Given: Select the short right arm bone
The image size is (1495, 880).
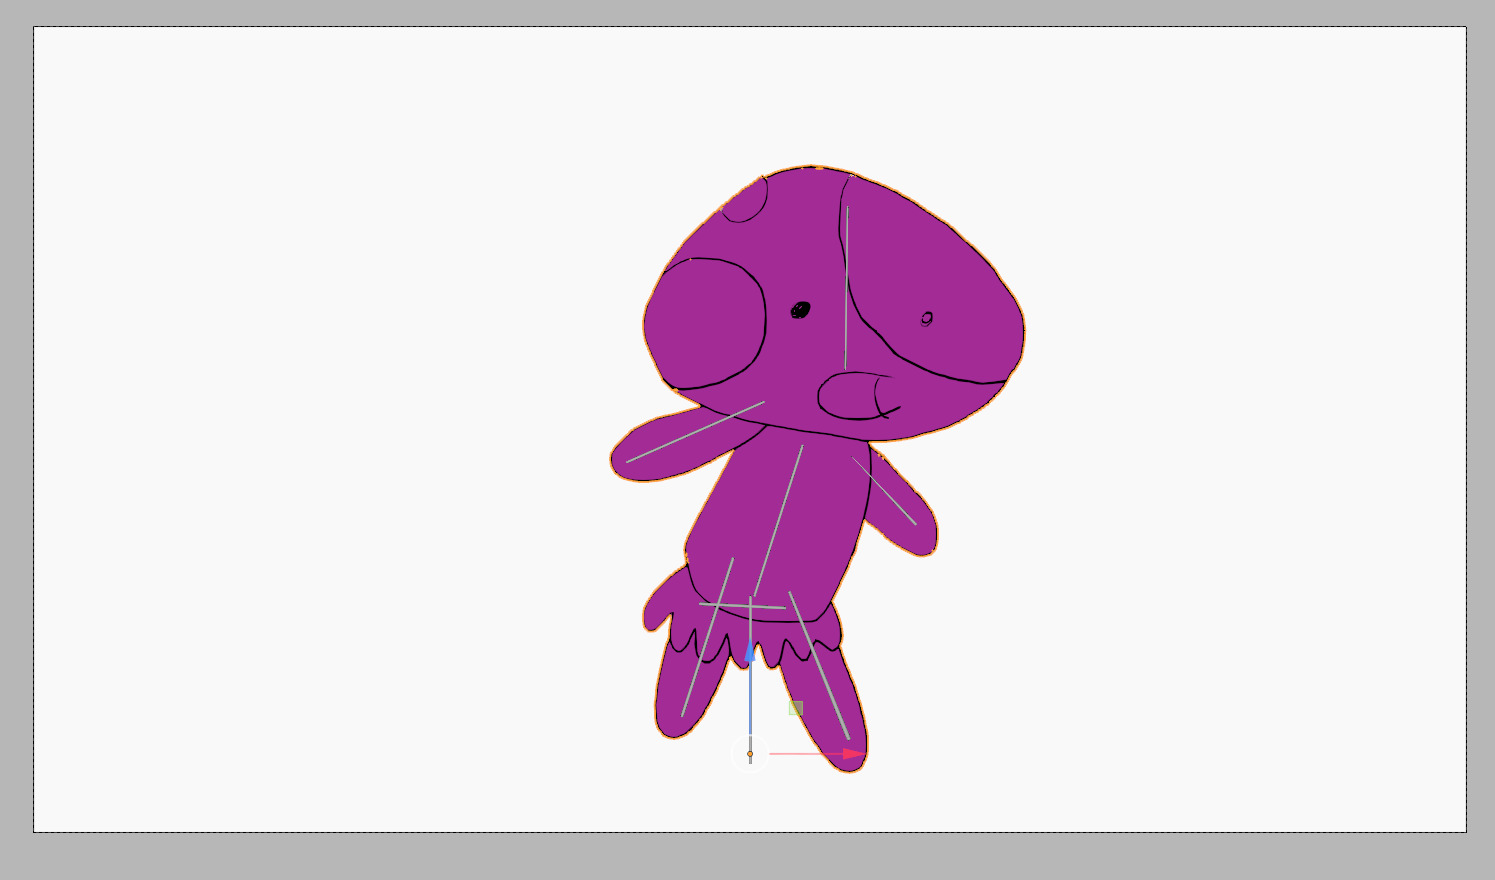Looking at the screenshot, I should click(x=884, y=491).
